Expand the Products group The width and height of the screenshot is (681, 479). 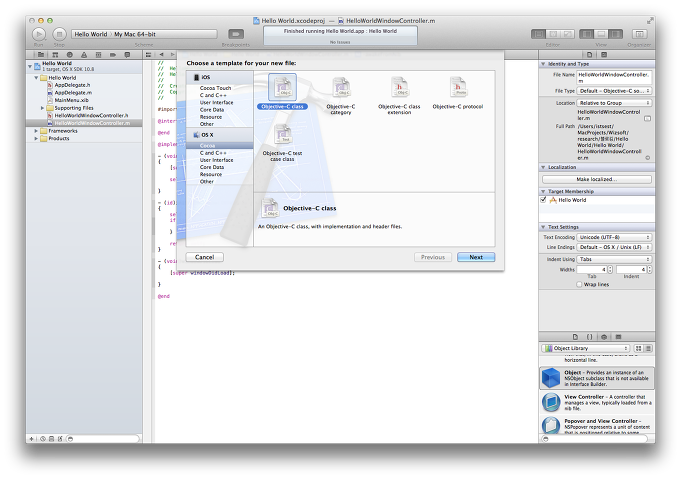pos(36,139)
